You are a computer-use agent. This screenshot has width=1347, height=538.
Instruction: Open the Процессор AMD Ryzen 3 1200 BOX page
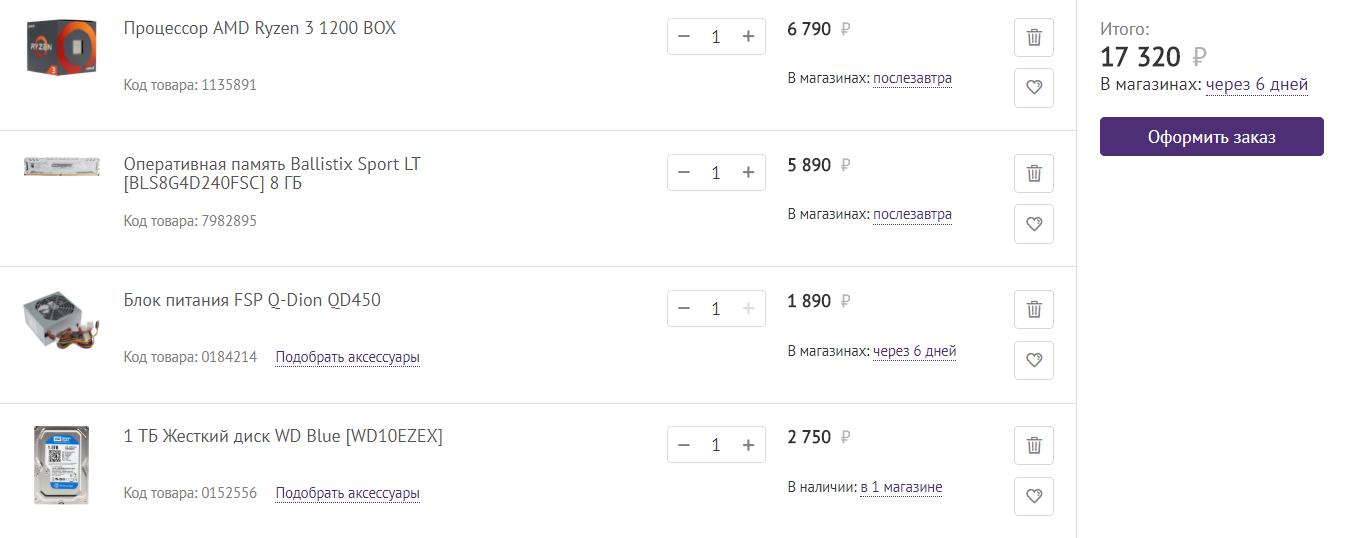(x=260, y=28)
